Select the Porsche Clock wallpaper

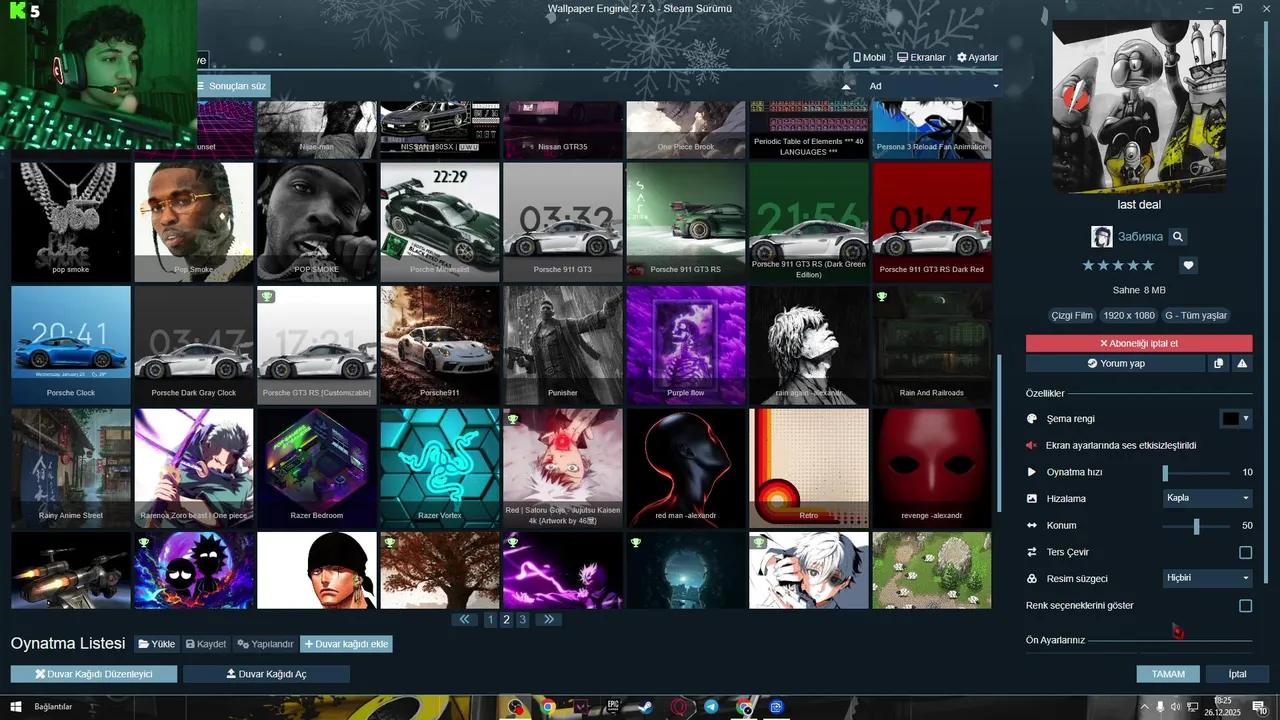[x=71, y=345]
